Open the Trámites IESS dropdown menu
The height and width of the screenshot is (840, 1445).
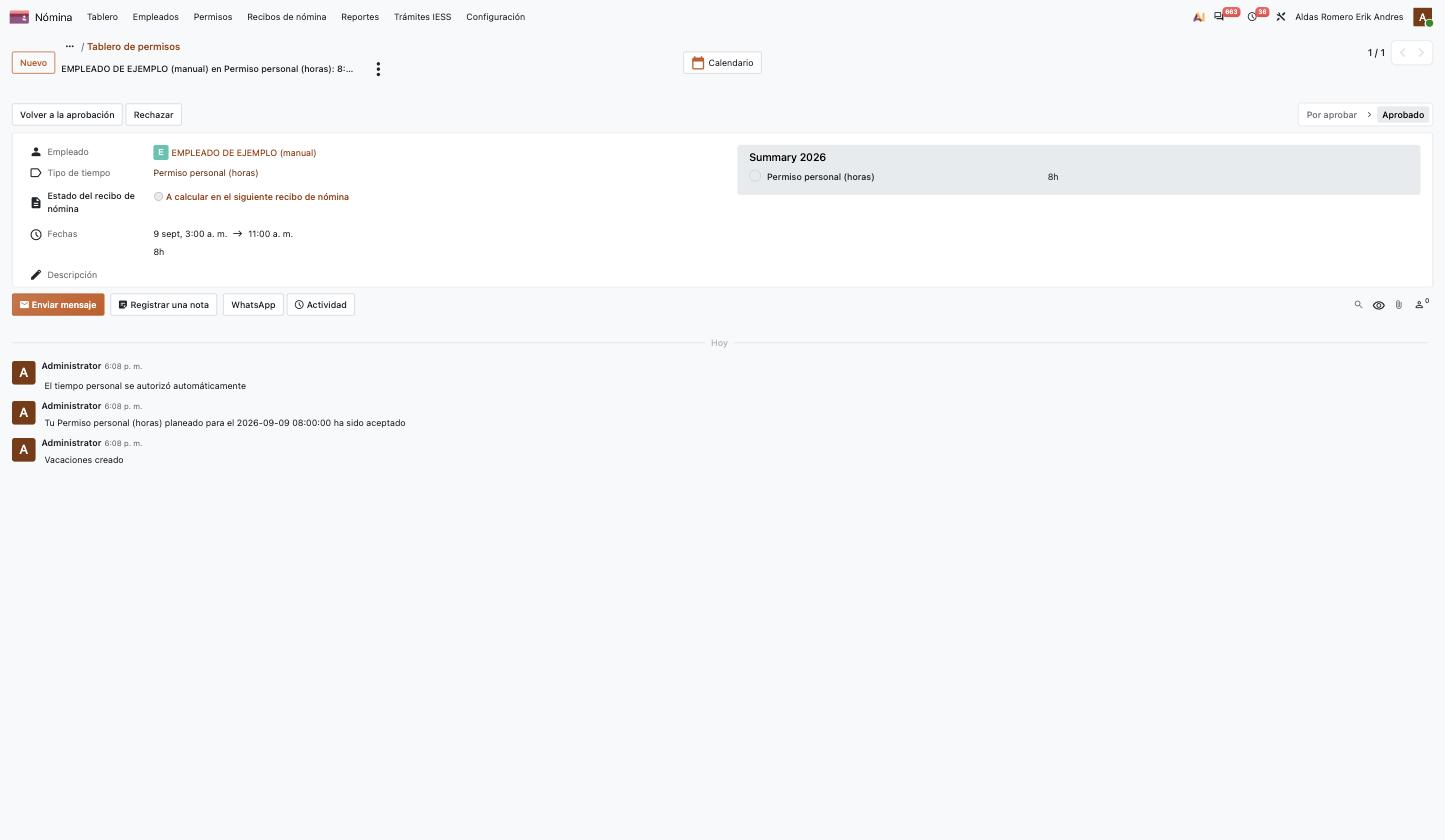pos(422,17)
